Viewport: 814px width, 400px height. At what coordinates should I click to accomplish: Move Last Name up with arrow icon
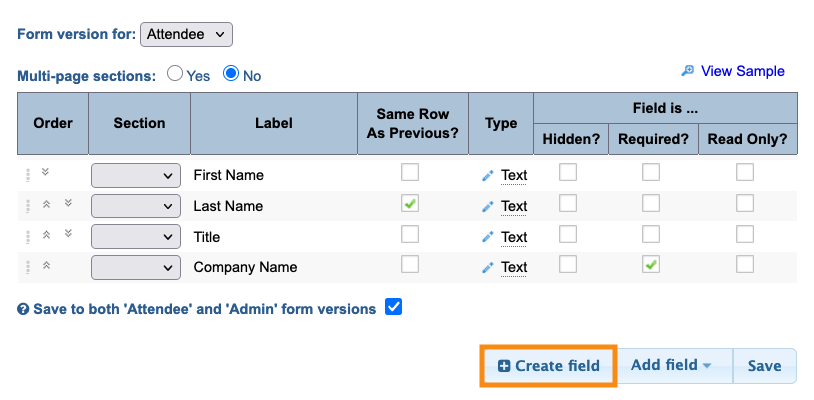46,204
